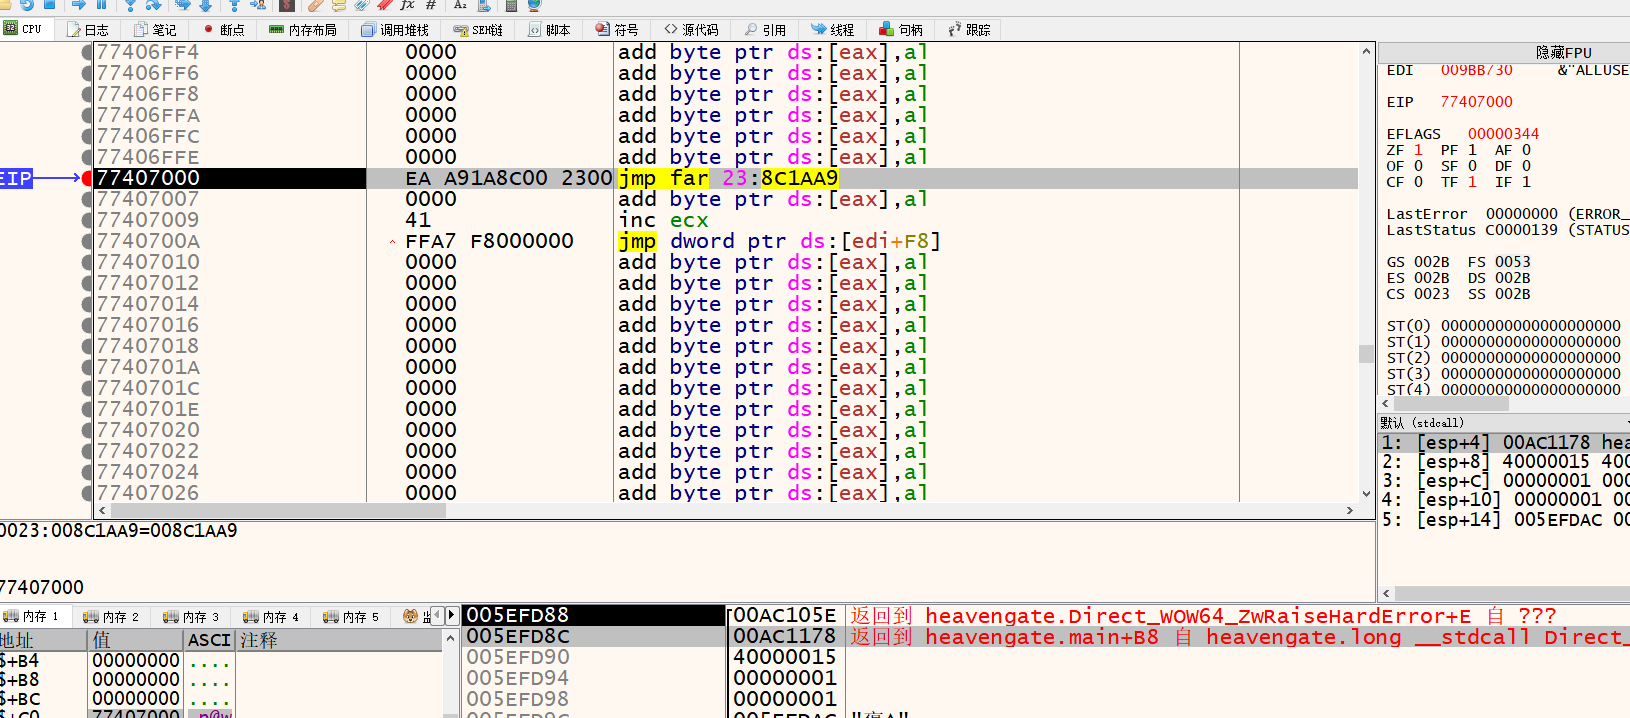Toggle breakpoint bullet at address 77407009
The width and height of the screenshot is (1630, 718).
87,220
